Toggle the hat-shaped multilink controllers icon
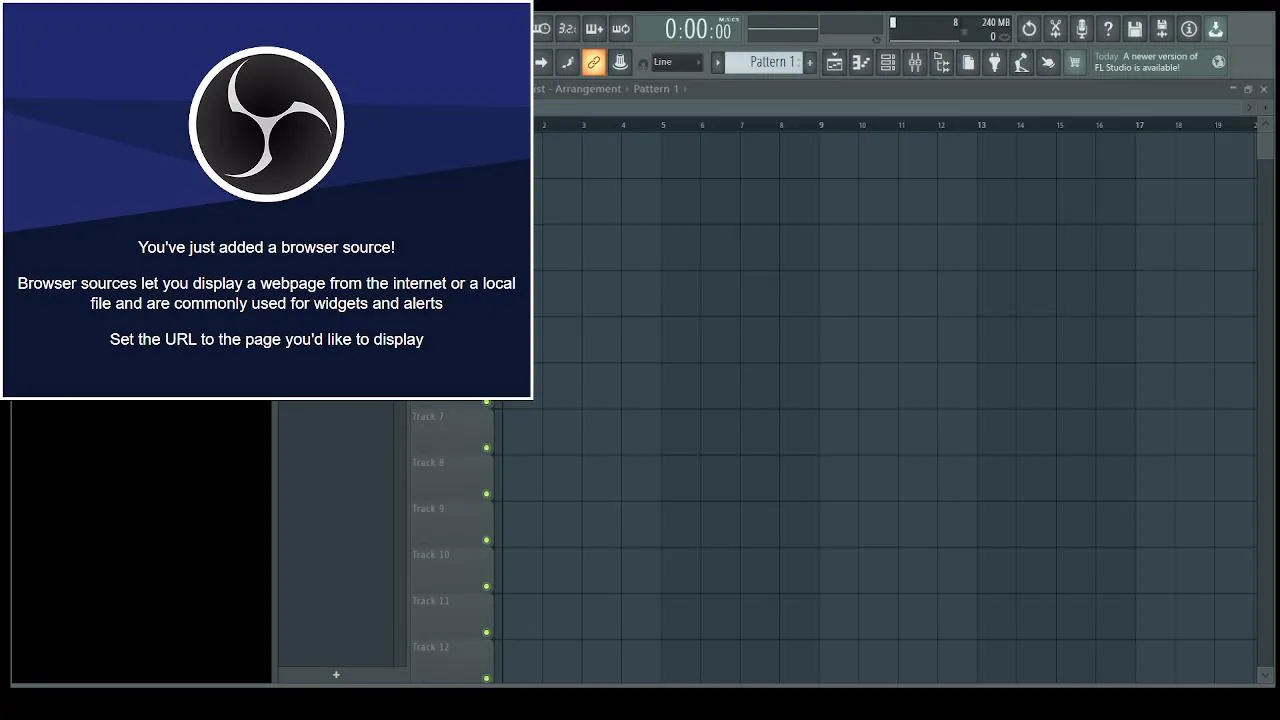The image size is (1280, 720). coord(621,62)
